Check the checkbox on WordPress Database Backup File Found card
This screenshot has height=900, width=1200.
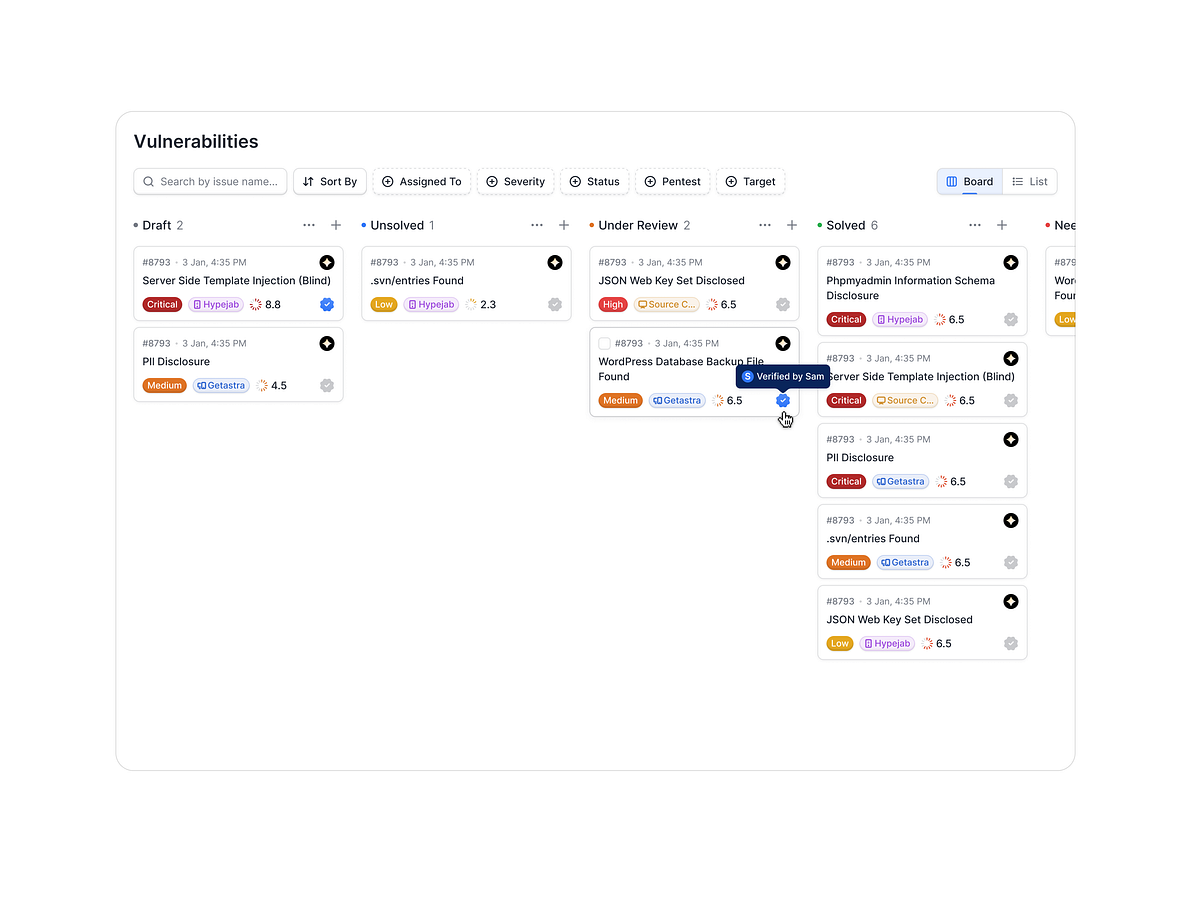604,343
